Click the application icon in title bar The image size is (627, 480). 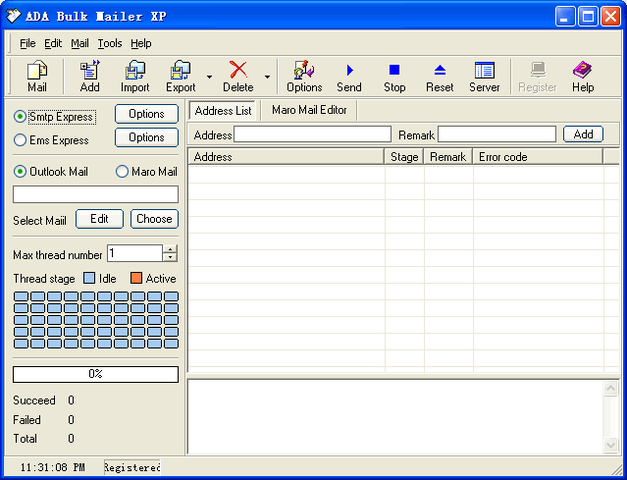[13, 16]
